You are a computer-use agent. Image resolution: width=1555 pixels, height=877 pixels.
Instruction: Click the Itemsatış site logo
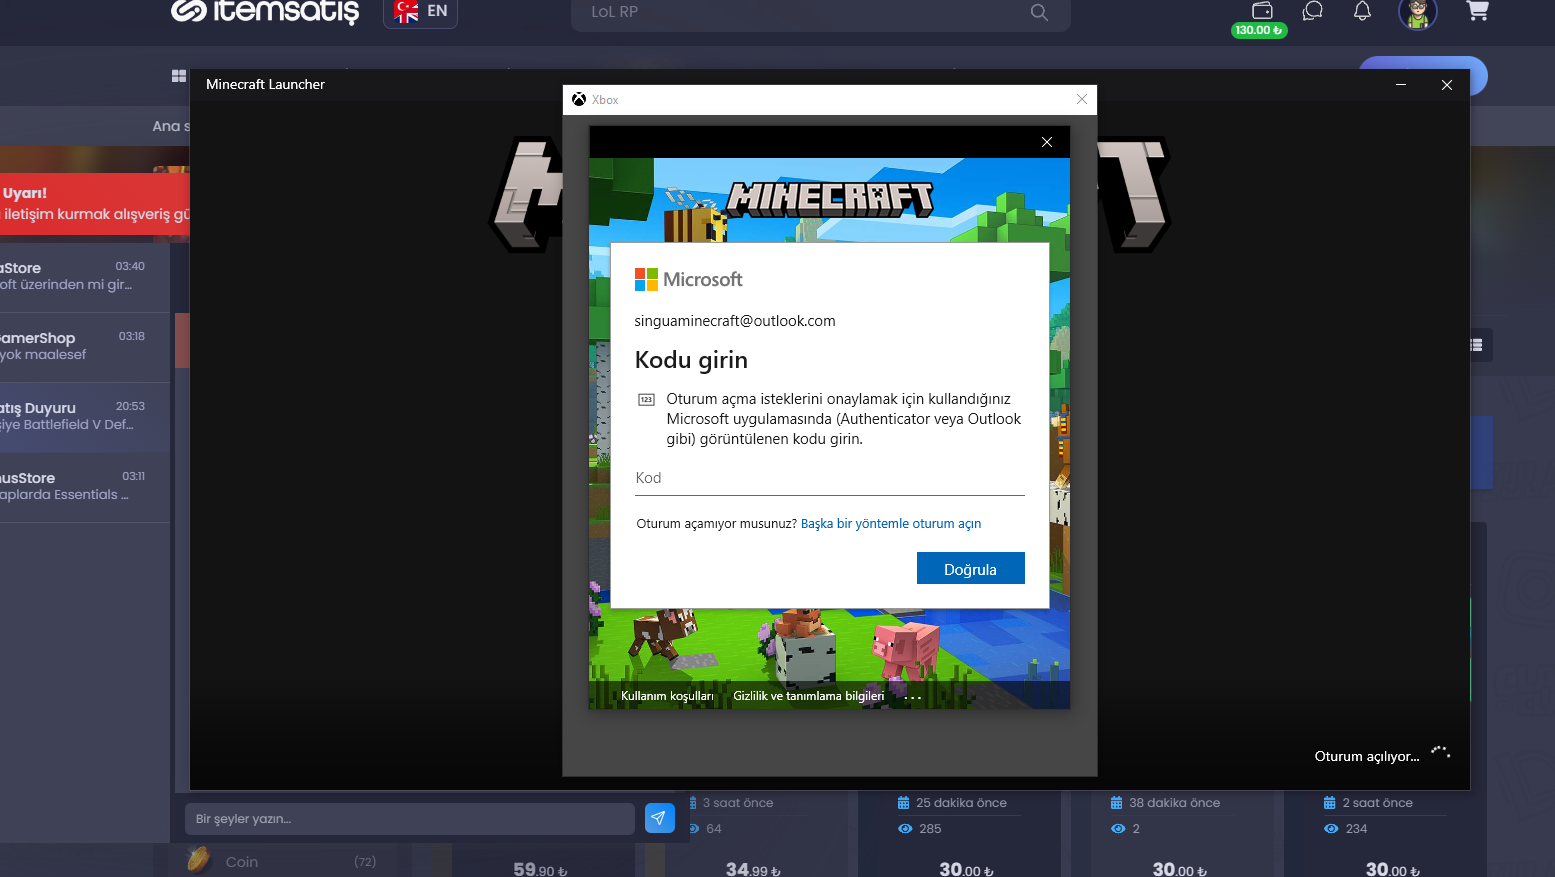[265, 11]
